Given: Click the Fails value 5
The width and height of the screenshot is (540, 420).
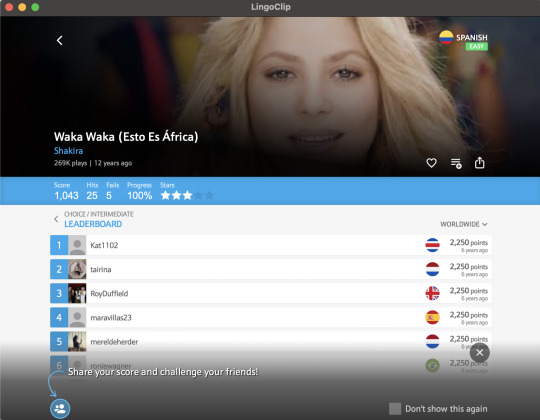Looking at the screenshot, I should pos(109,196).
